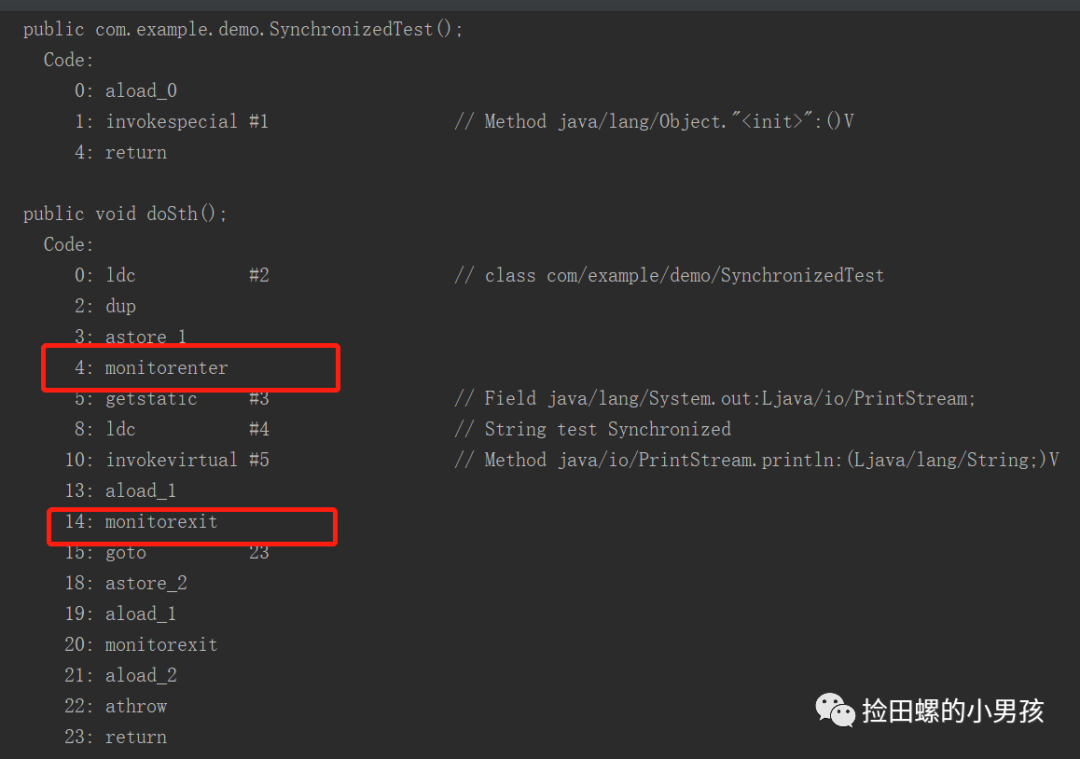The image size is (1080, 759).
Task: Click the Object "<init>" method comment
Action: tap(654, 122)
